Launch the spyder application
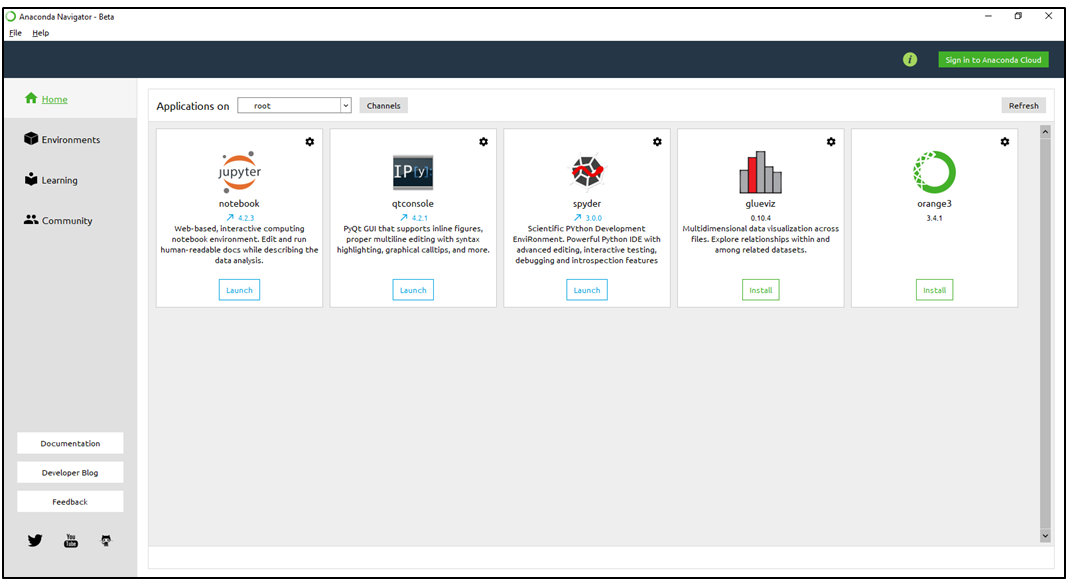Viewport: 1071px width, 581px height. (x=587, y=290)
